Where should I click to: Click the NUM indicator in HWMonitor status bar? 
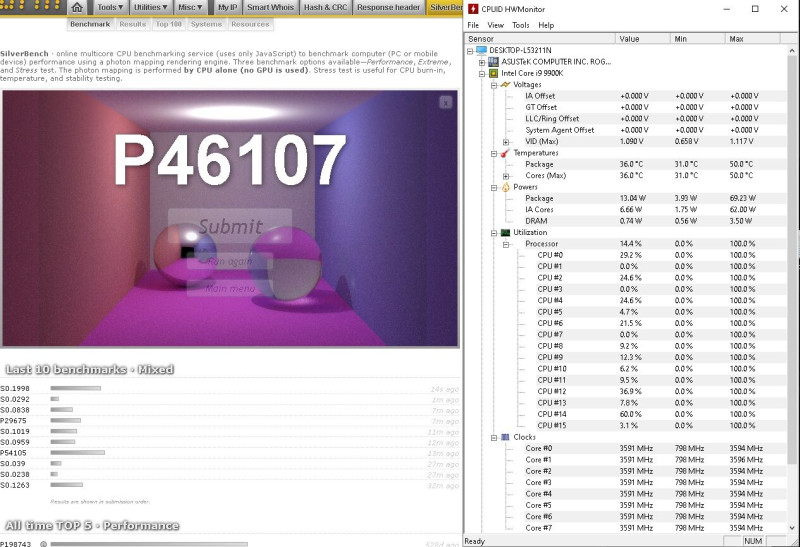tap(753, 541)
